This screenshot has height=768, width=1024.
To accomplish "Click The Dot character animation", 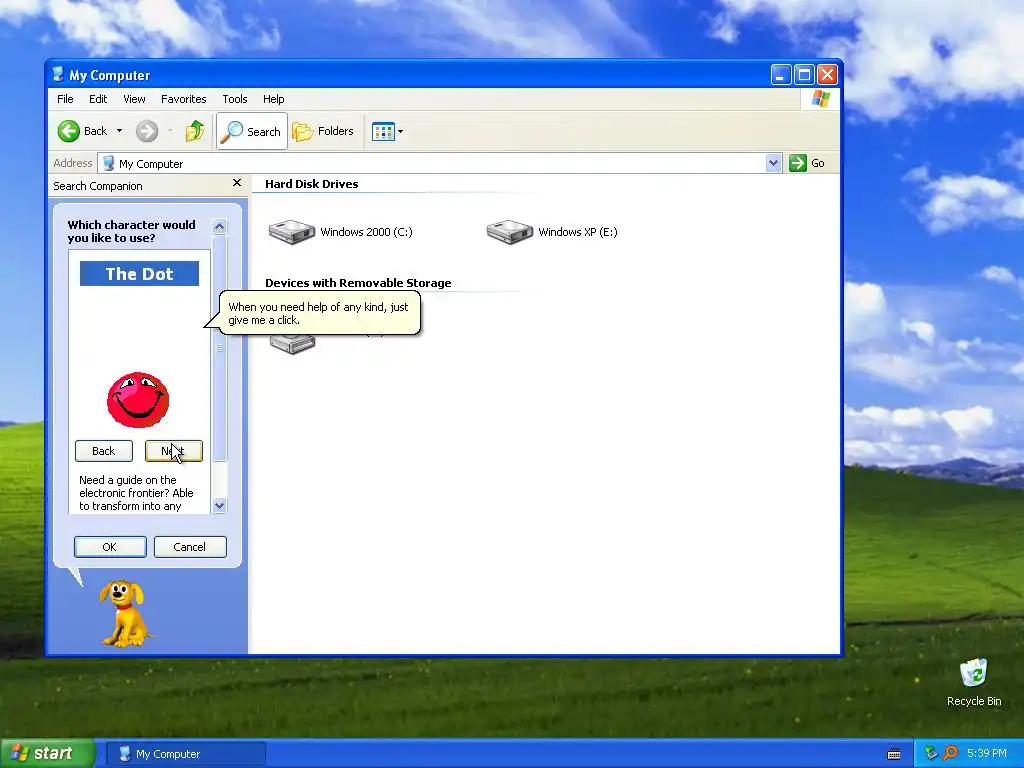I will pyautogui.click(x=138, y=400).
